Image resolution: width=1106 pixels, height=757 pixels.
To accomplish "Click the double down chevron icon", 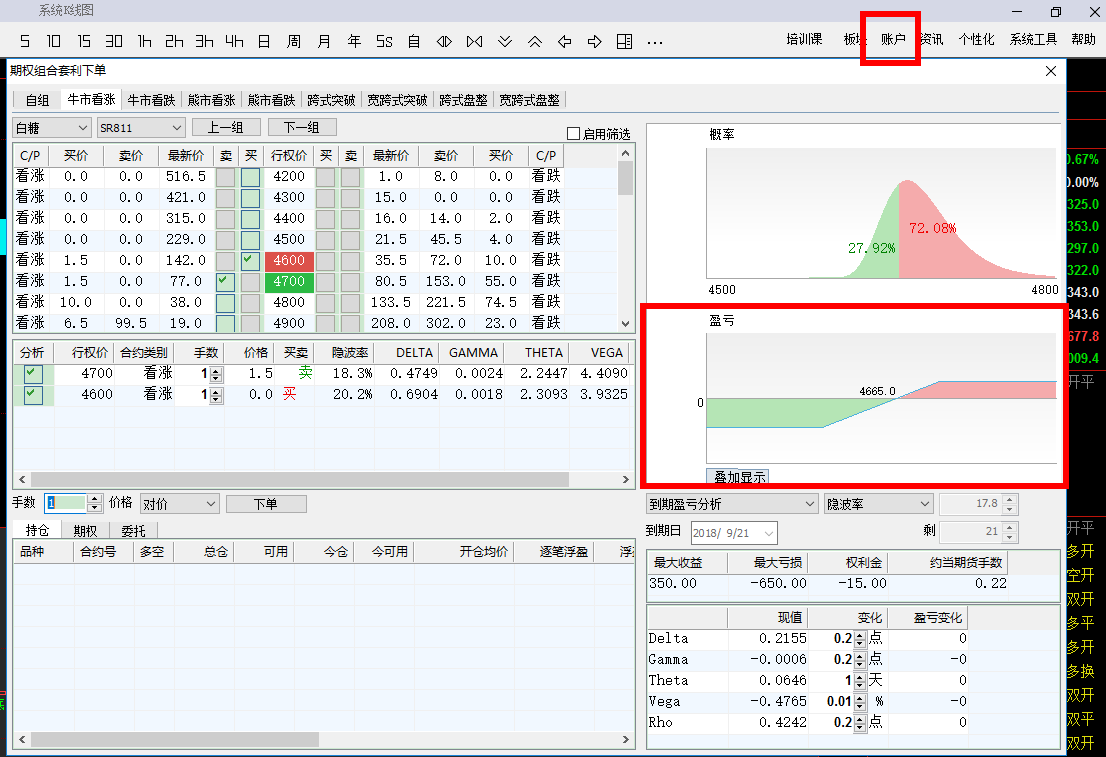I will click(505, 41).
